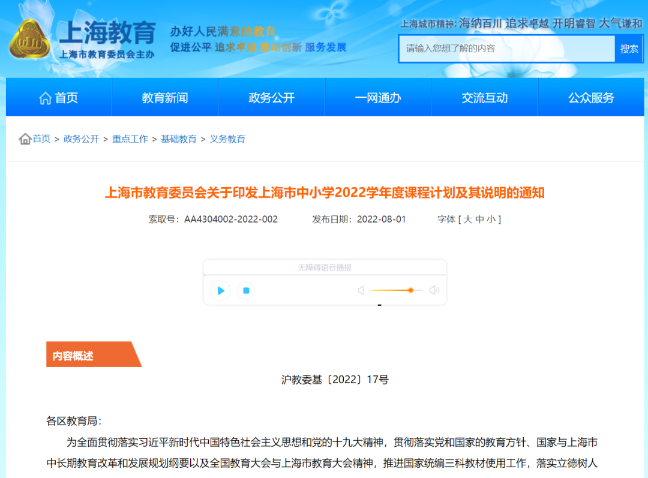Open the 交流互动 navigation tab
This screenshot has height=478, width=648.
tap(485, 98)
